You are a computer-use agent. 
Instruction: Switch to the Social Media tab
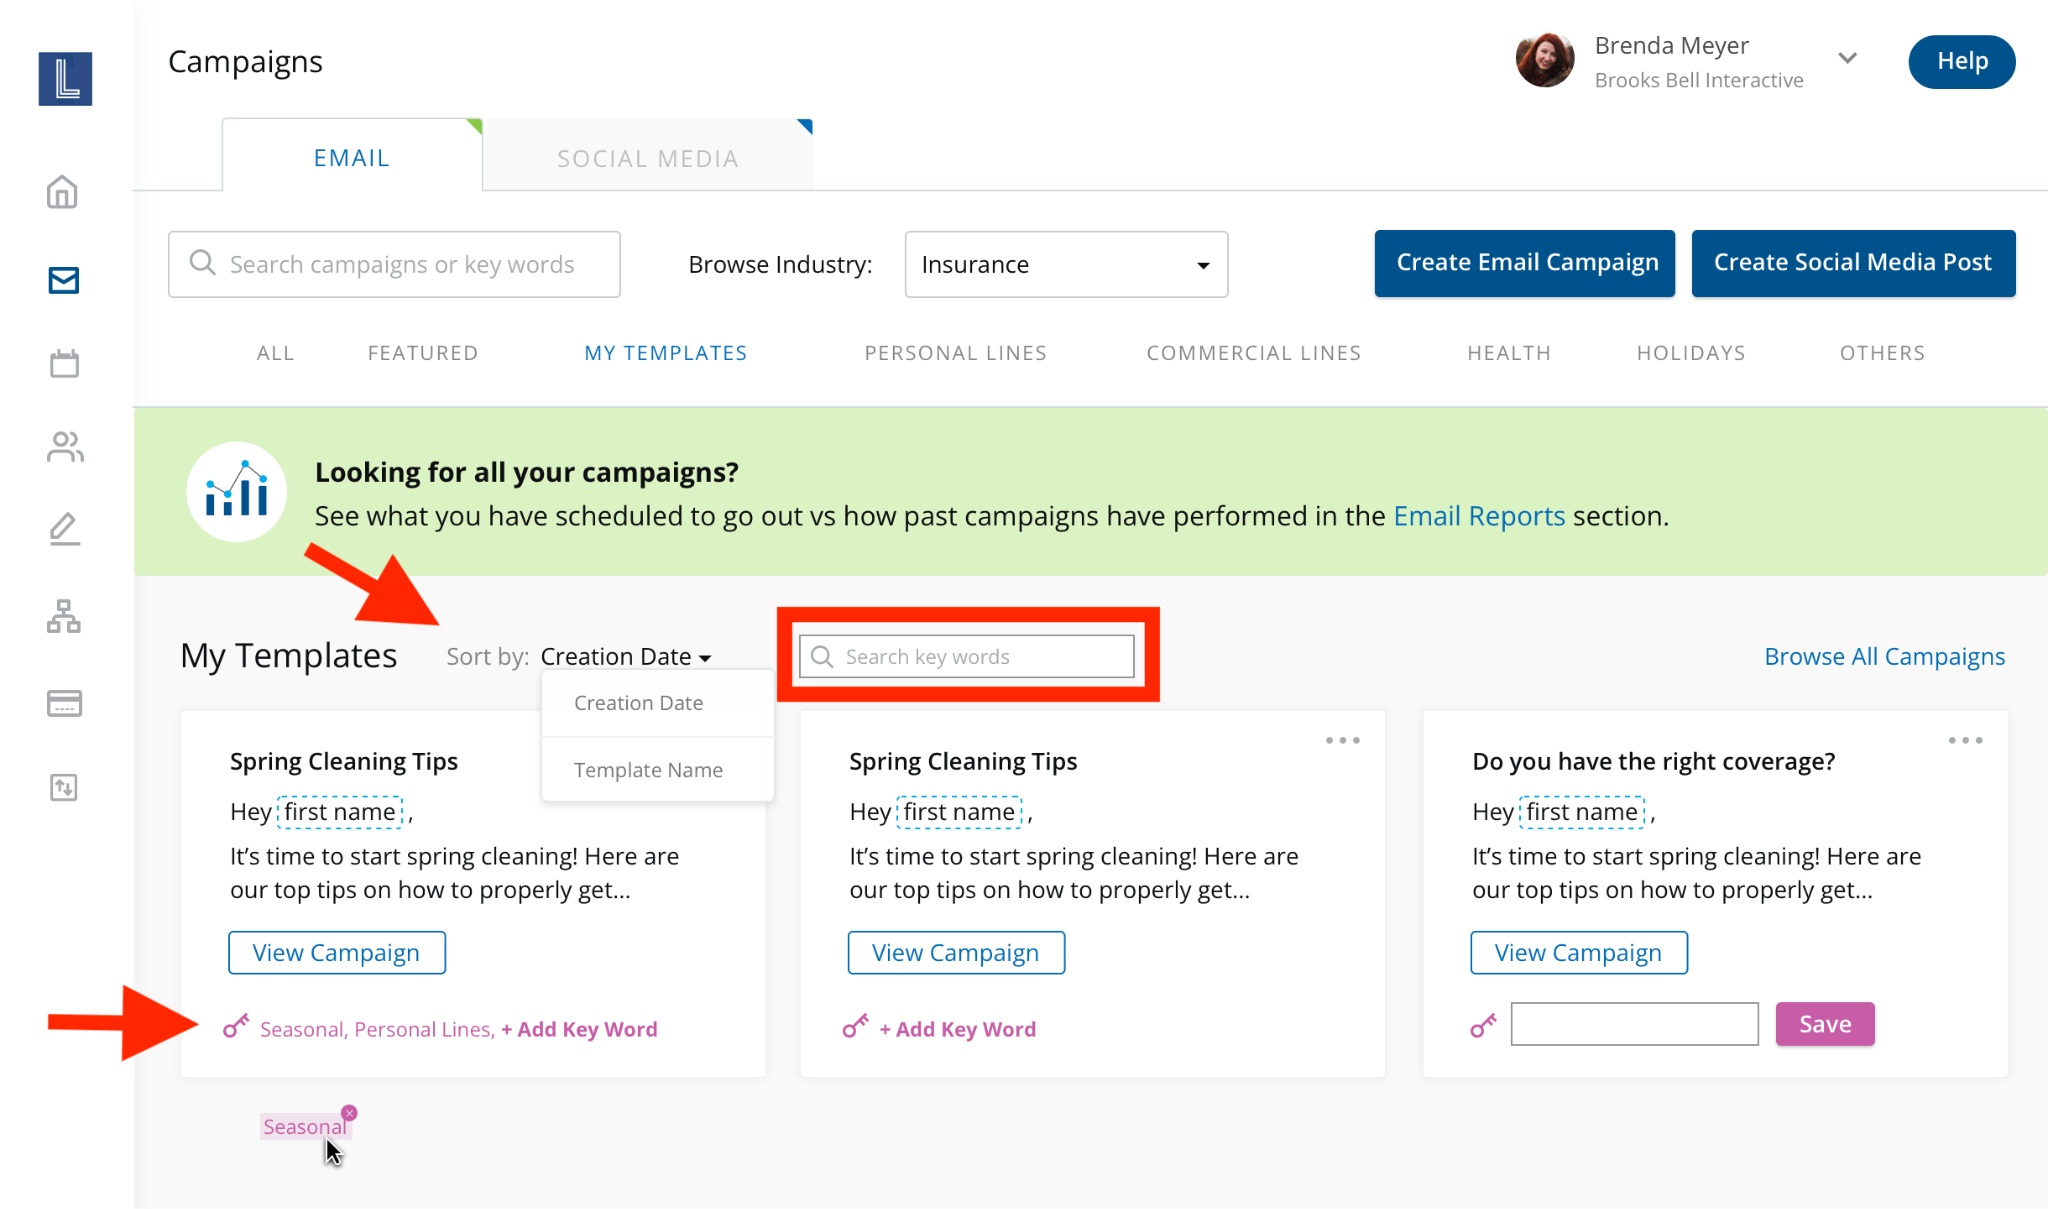tap(648, 158)
